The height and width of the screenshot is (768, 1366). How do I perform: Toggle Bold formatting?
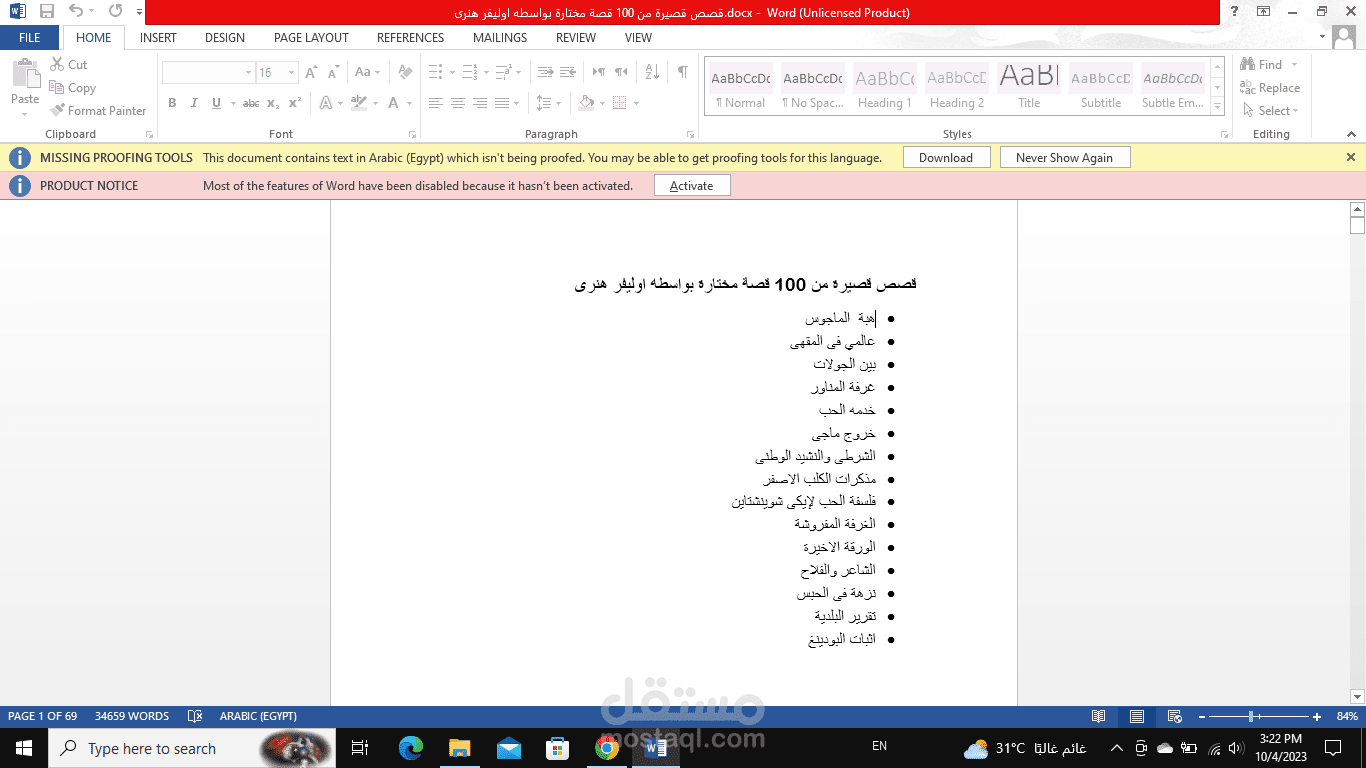[x=172, y=103]
